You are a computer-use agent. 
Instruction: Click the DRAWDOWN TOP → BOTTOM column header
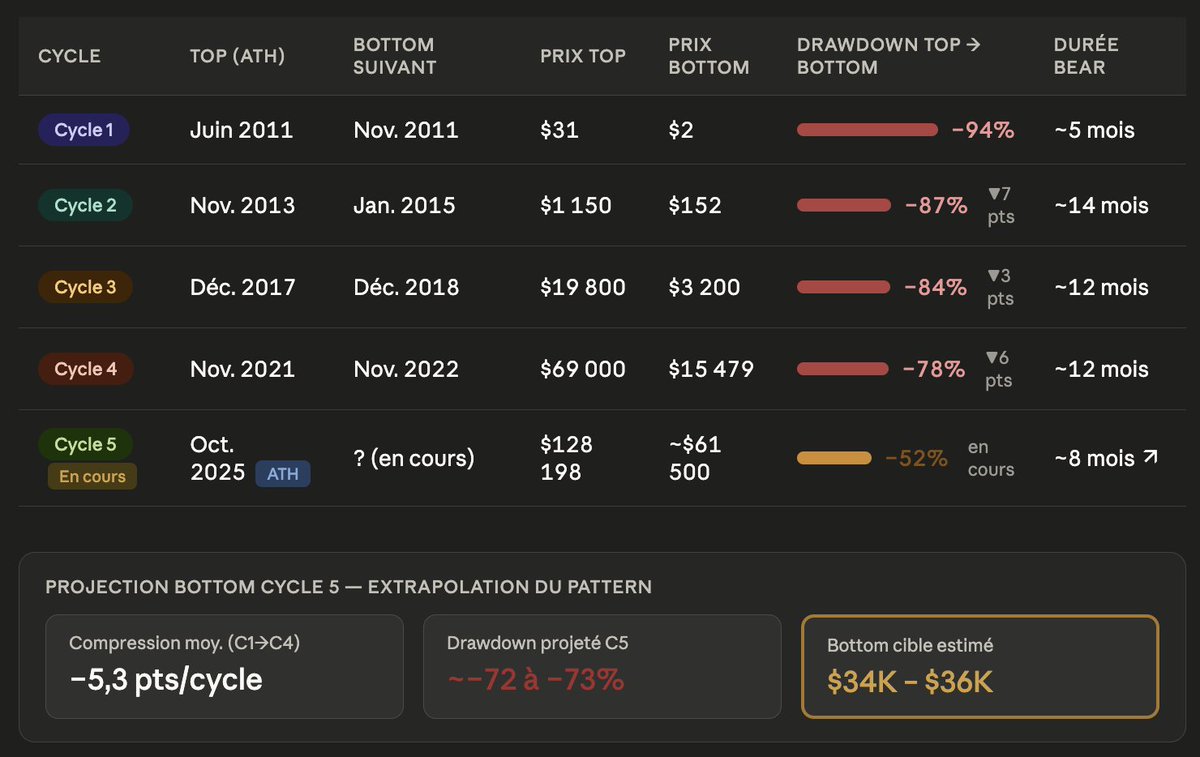888,56
